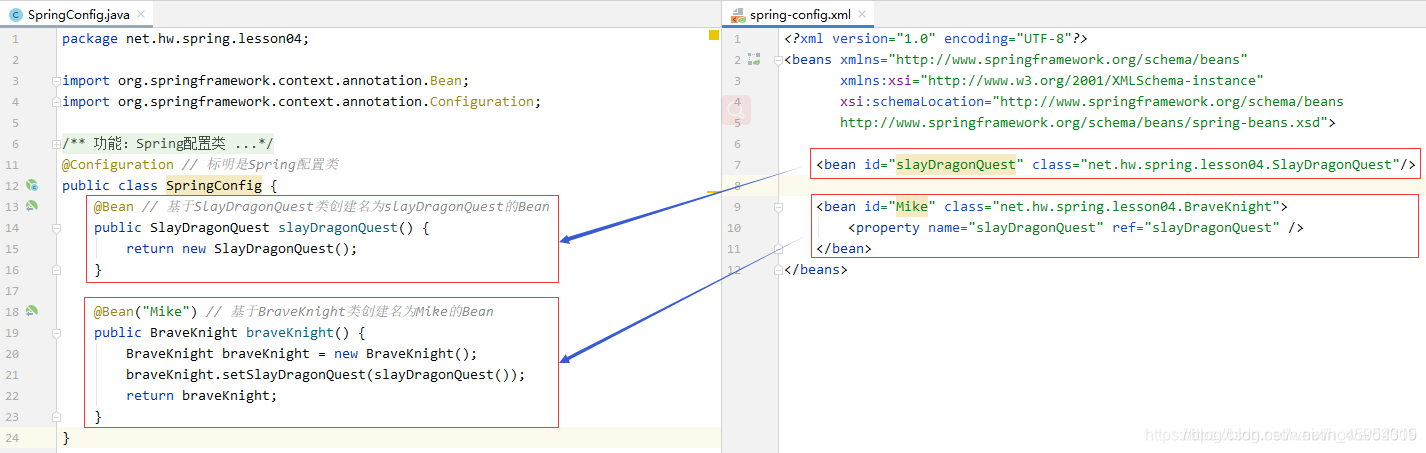Click Spring context gutter icon on XML line 2
This screenshot has width=1426, height=453.
[x=754, y=59]
